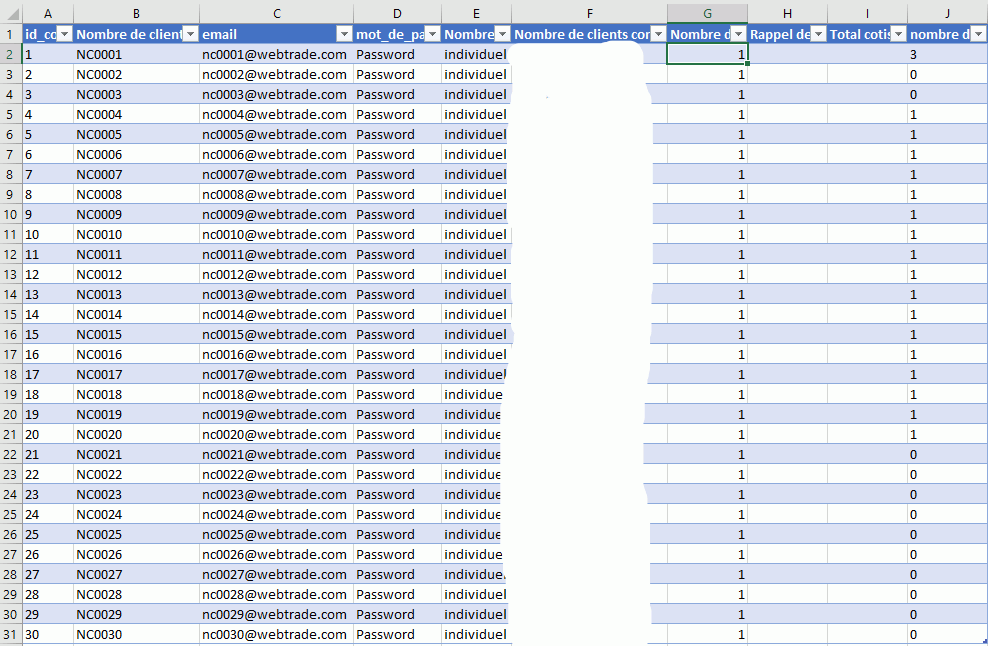Select column G letter header
The height and width of the screenshot is (646, 988).
pos(707,12)
